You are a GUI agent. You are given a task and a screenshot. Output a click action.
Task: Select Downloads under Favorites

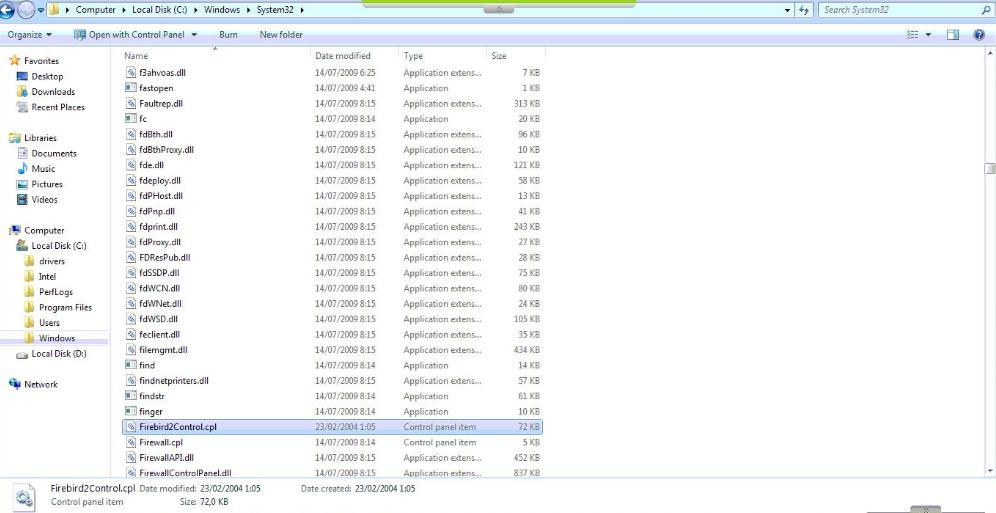[x=52, y=92]
